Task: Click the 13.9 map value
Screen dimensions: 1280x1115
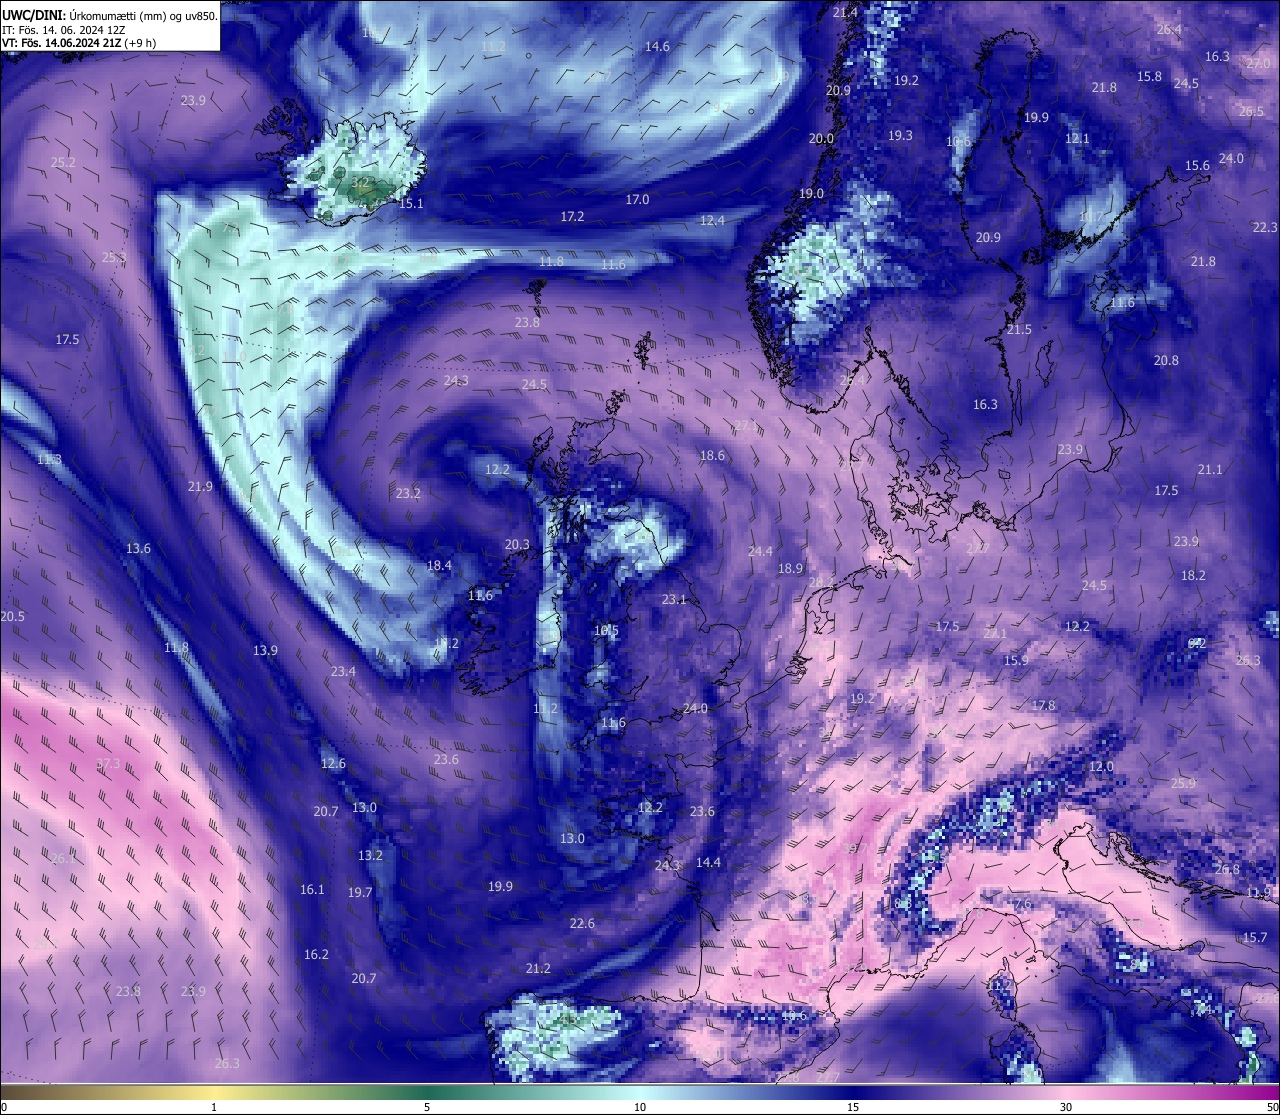Action: [x=265, y=650]
